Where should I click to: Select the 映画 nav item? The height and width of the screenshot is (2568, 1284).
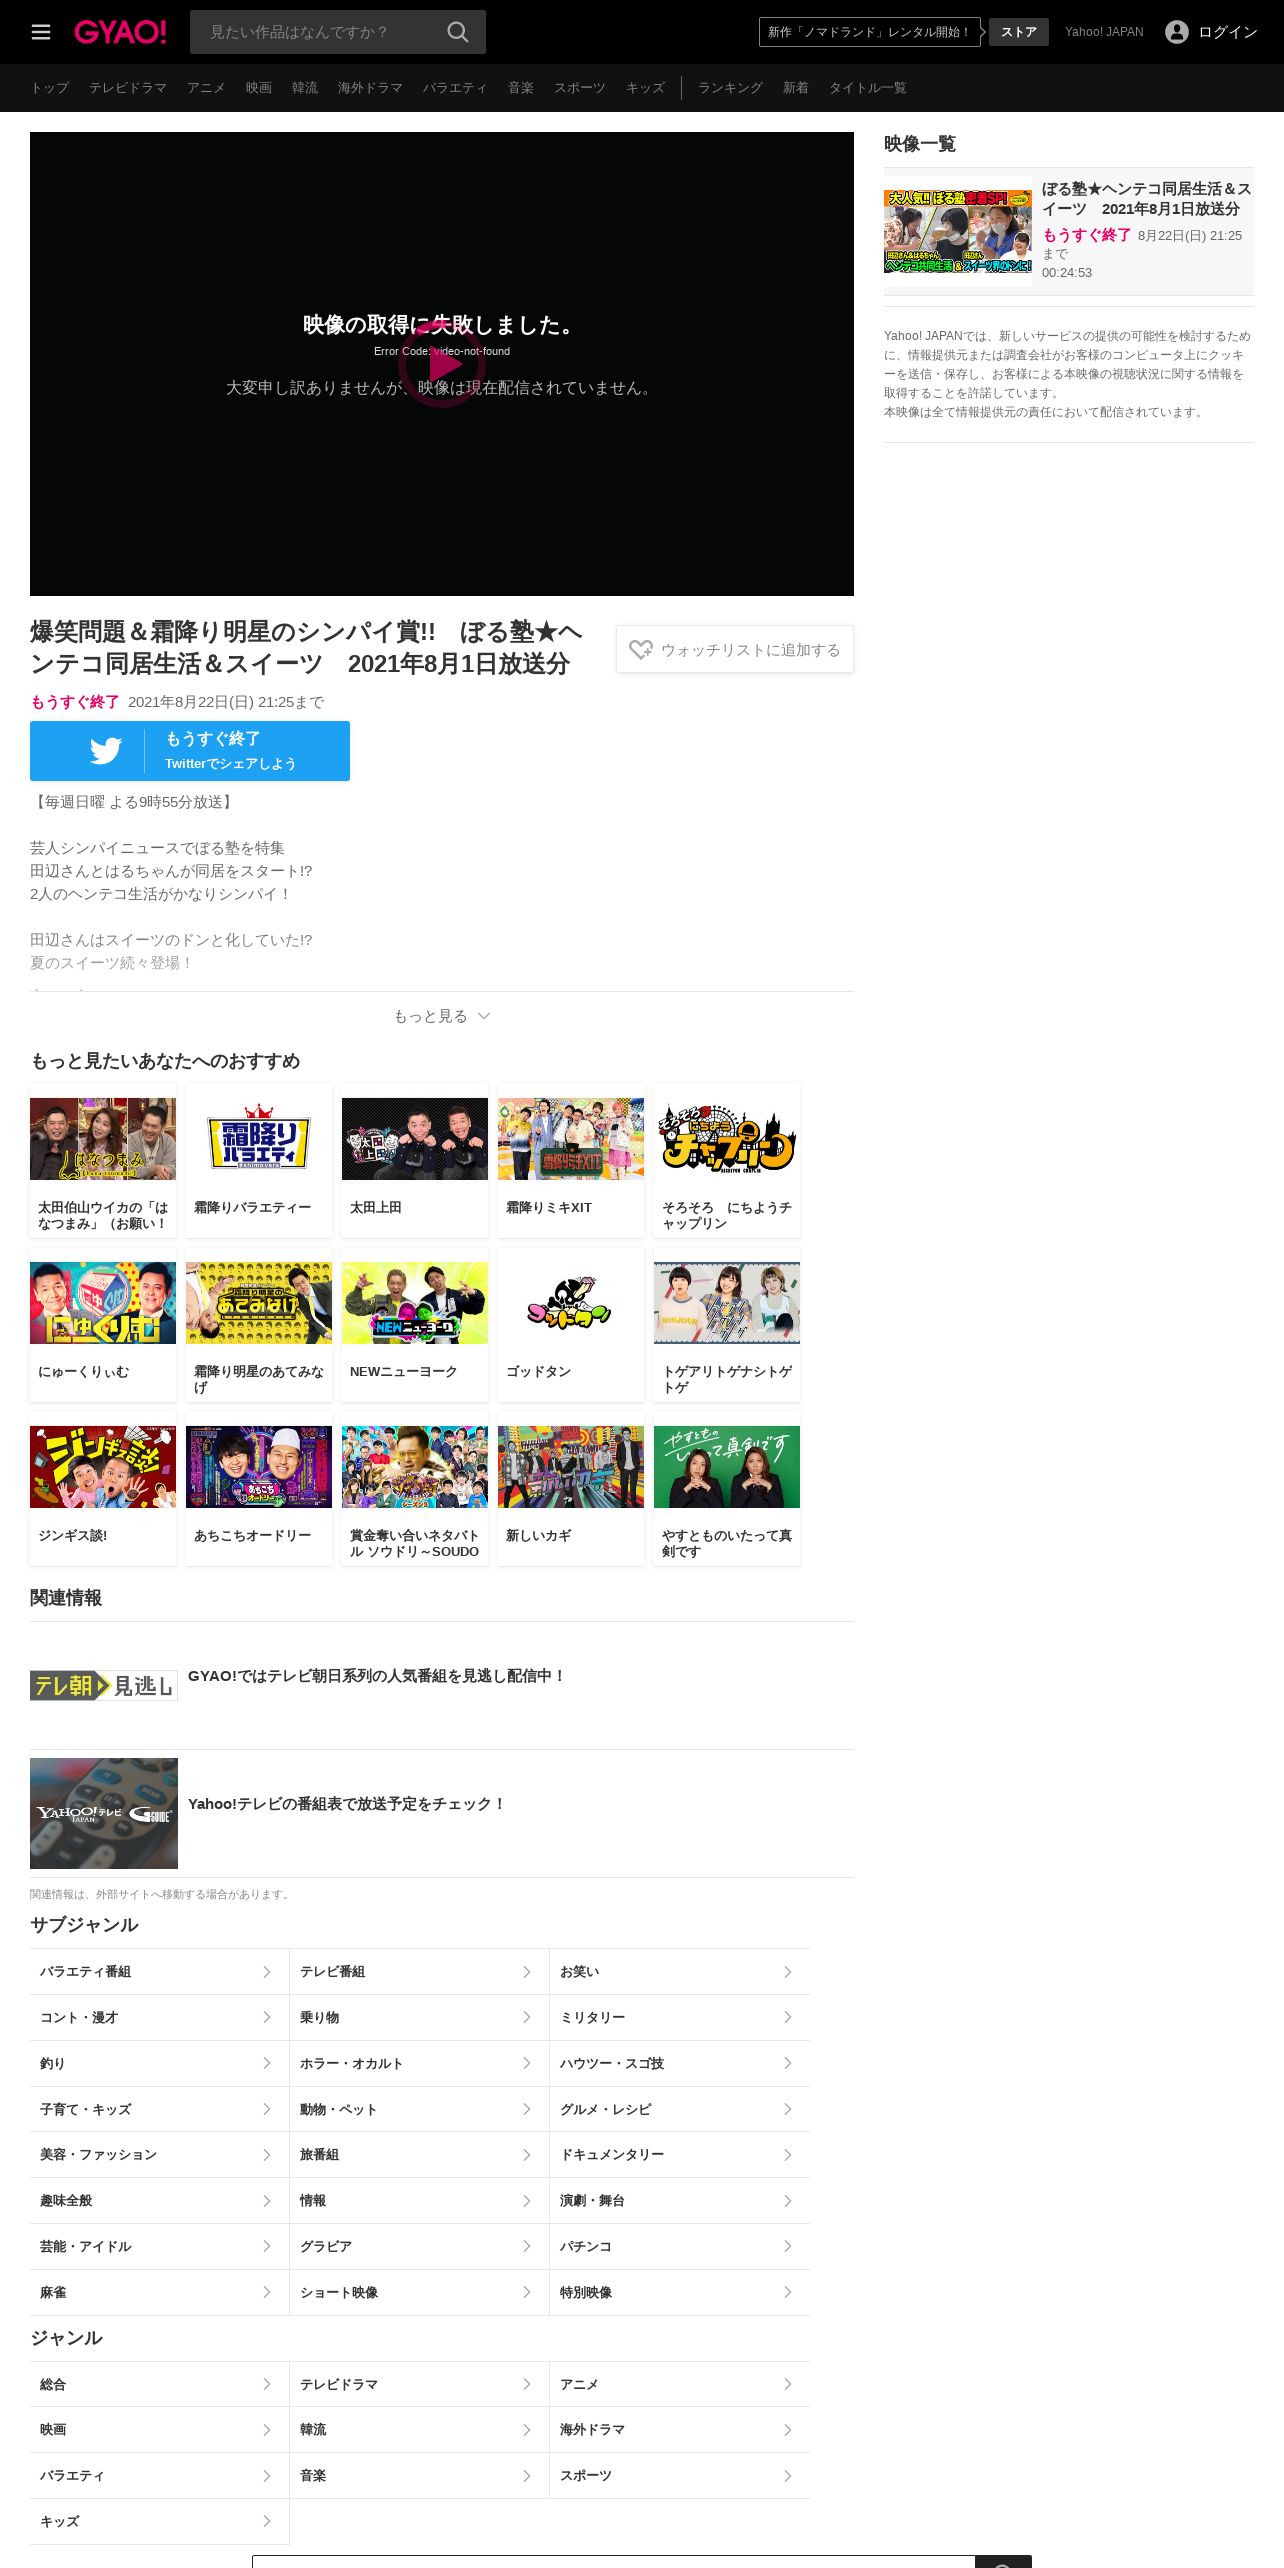tap(259, 88)
